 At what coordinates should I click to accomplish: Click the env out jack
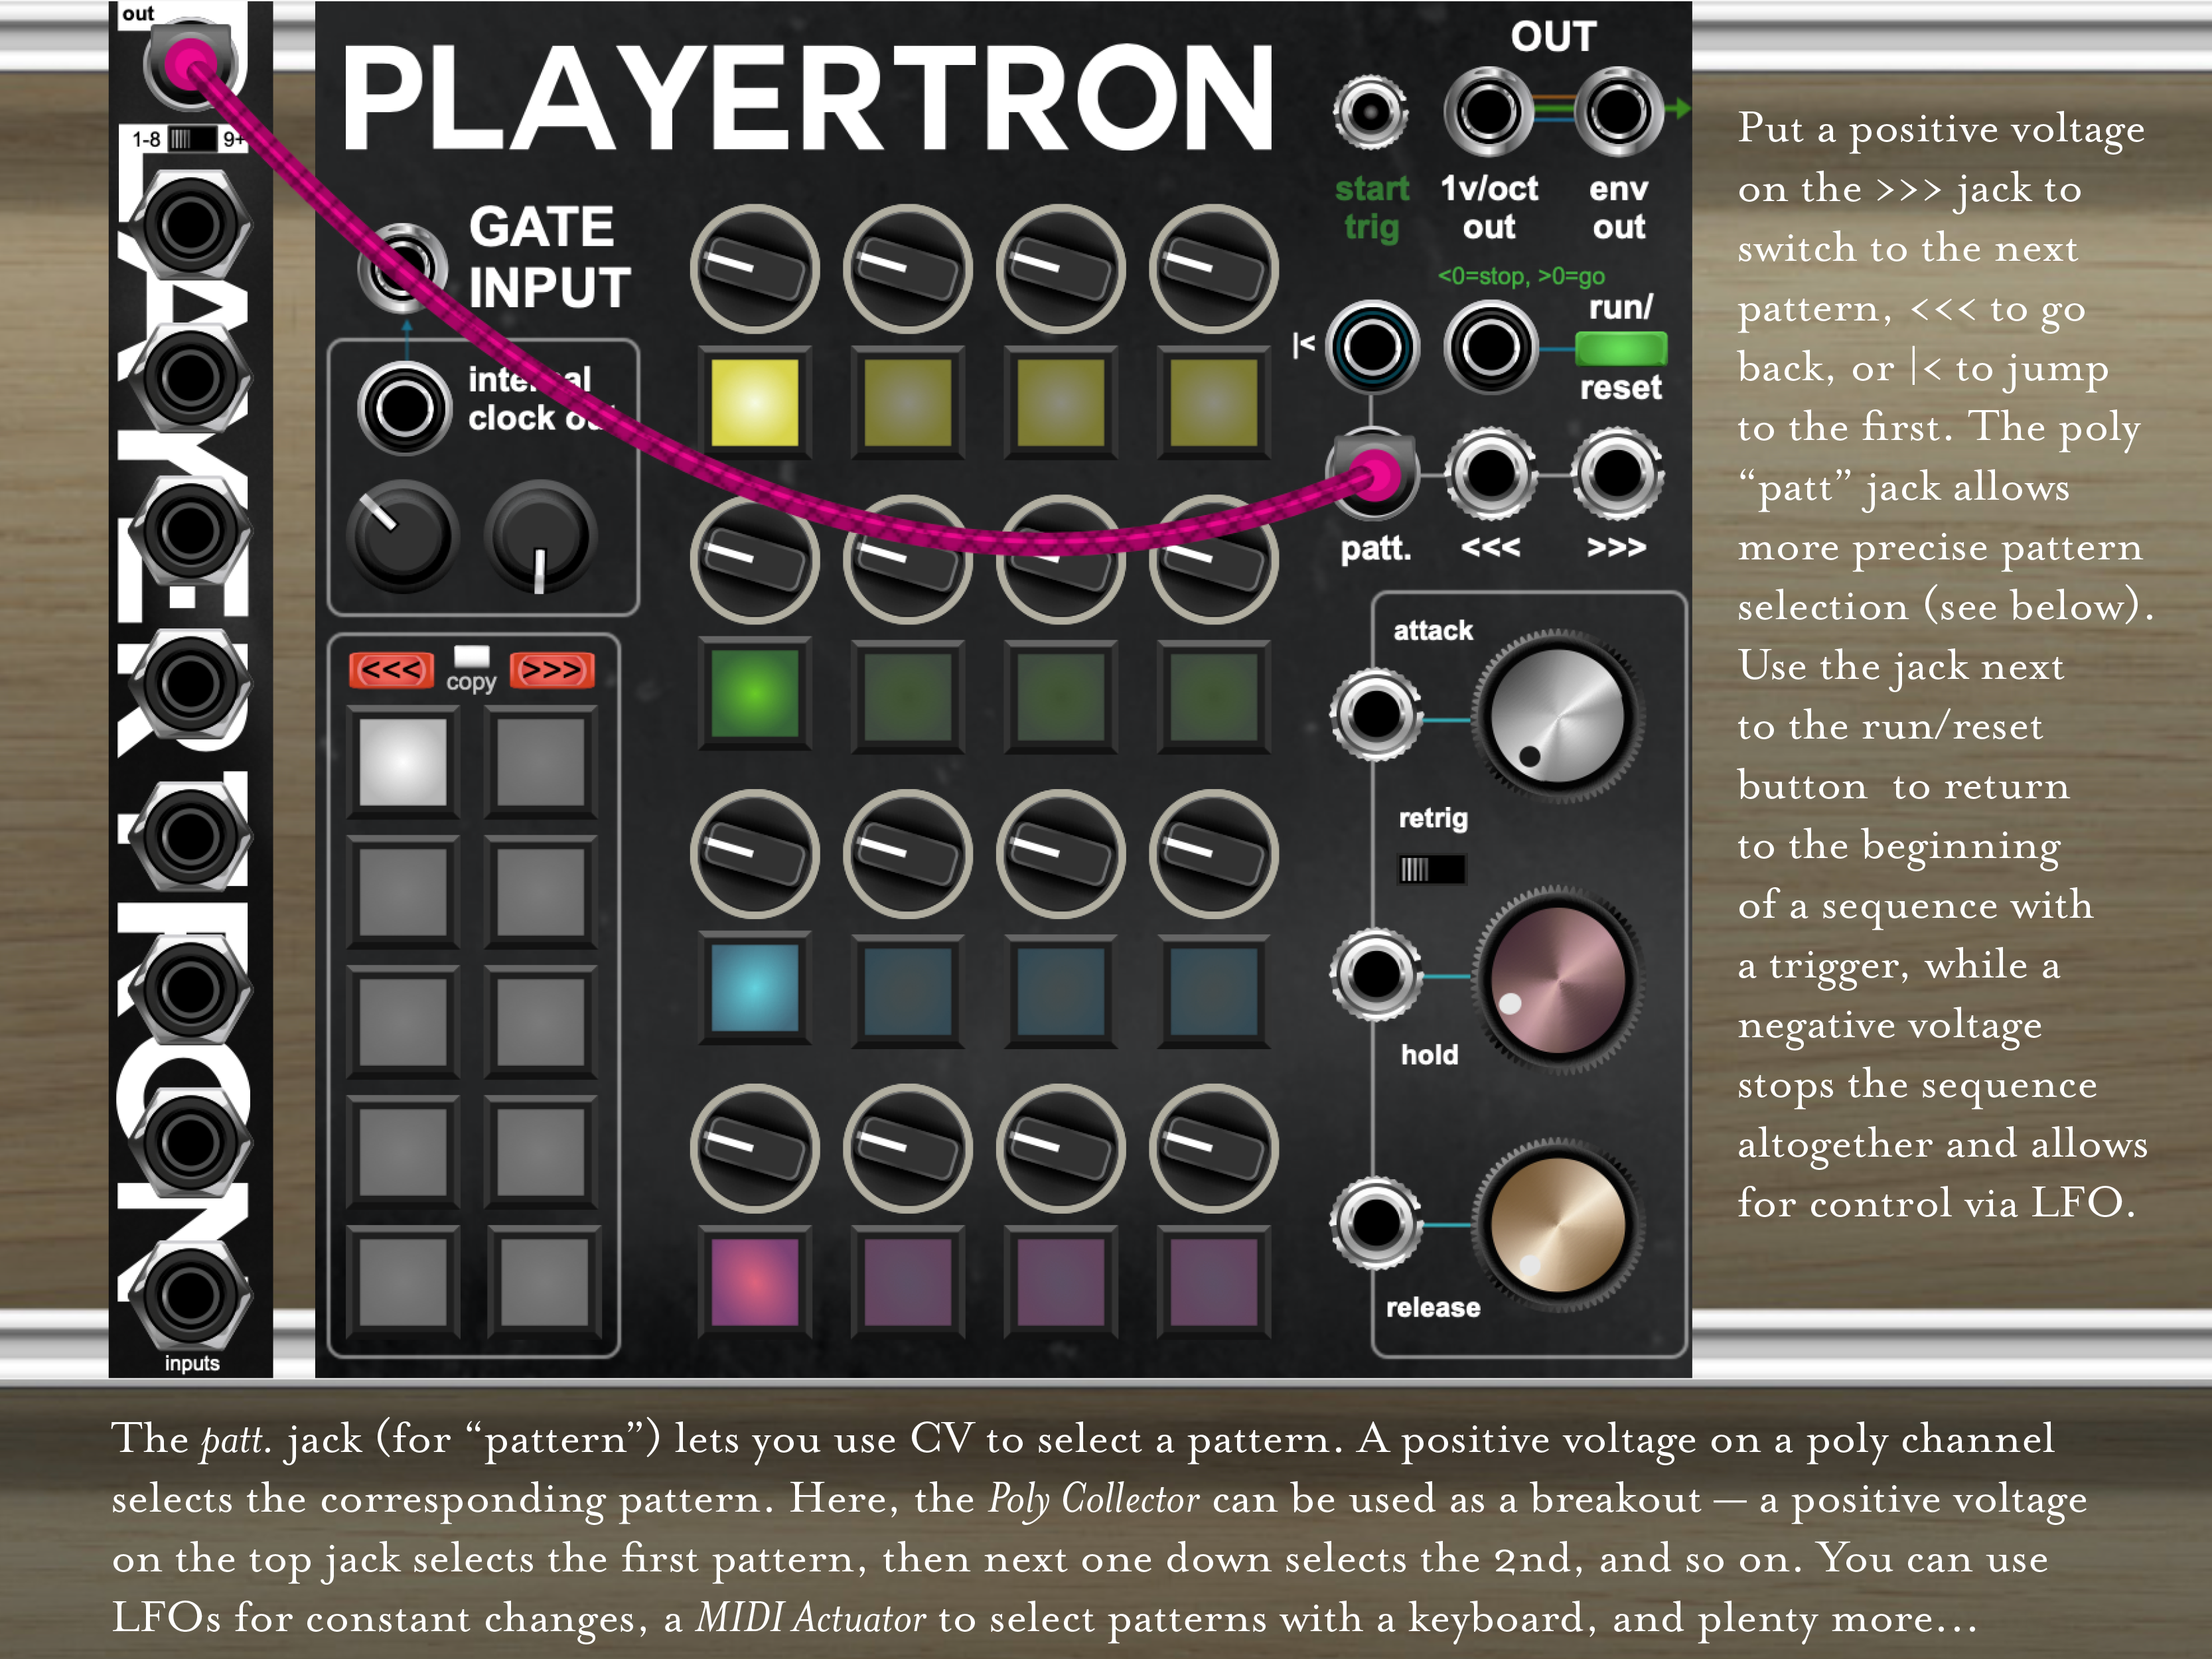point(1618,112)
